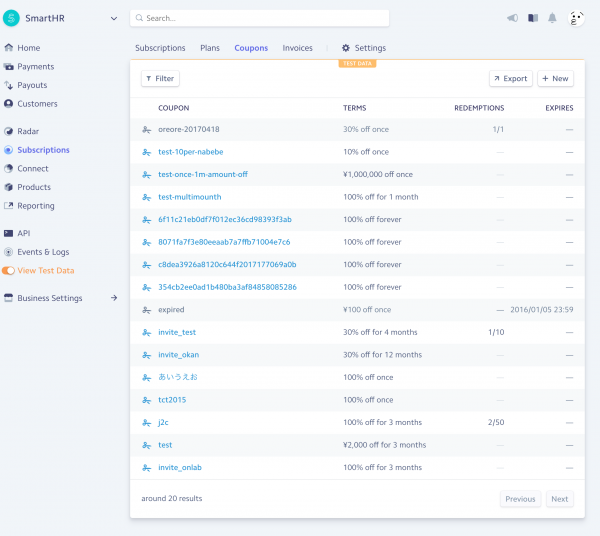Viewport: 600px width, 536px height.
Task: Click the Export button
Action: 511,78
